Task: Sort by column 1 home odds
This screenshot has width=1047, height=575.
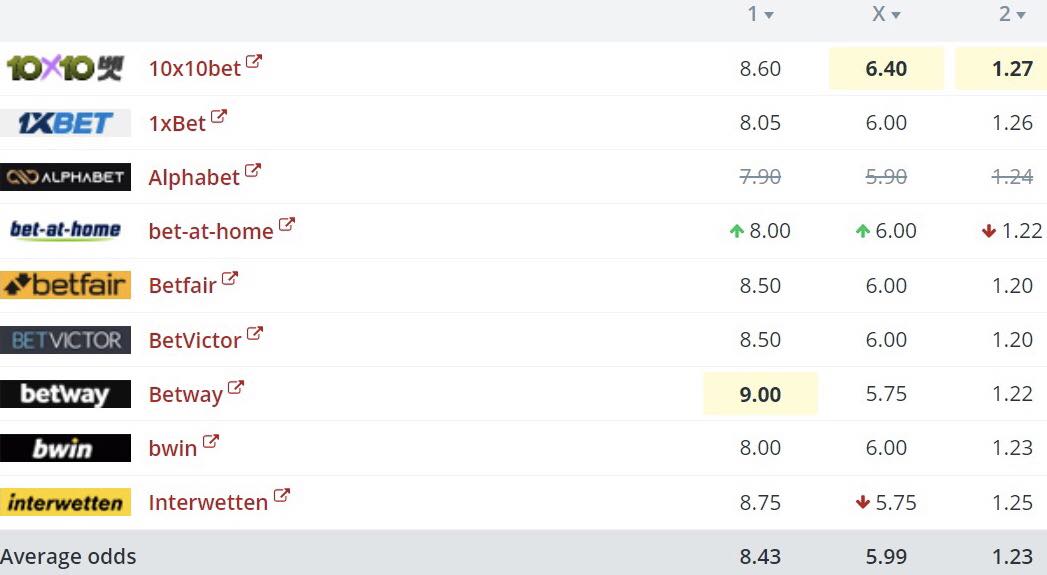Action: pos(760,15)
